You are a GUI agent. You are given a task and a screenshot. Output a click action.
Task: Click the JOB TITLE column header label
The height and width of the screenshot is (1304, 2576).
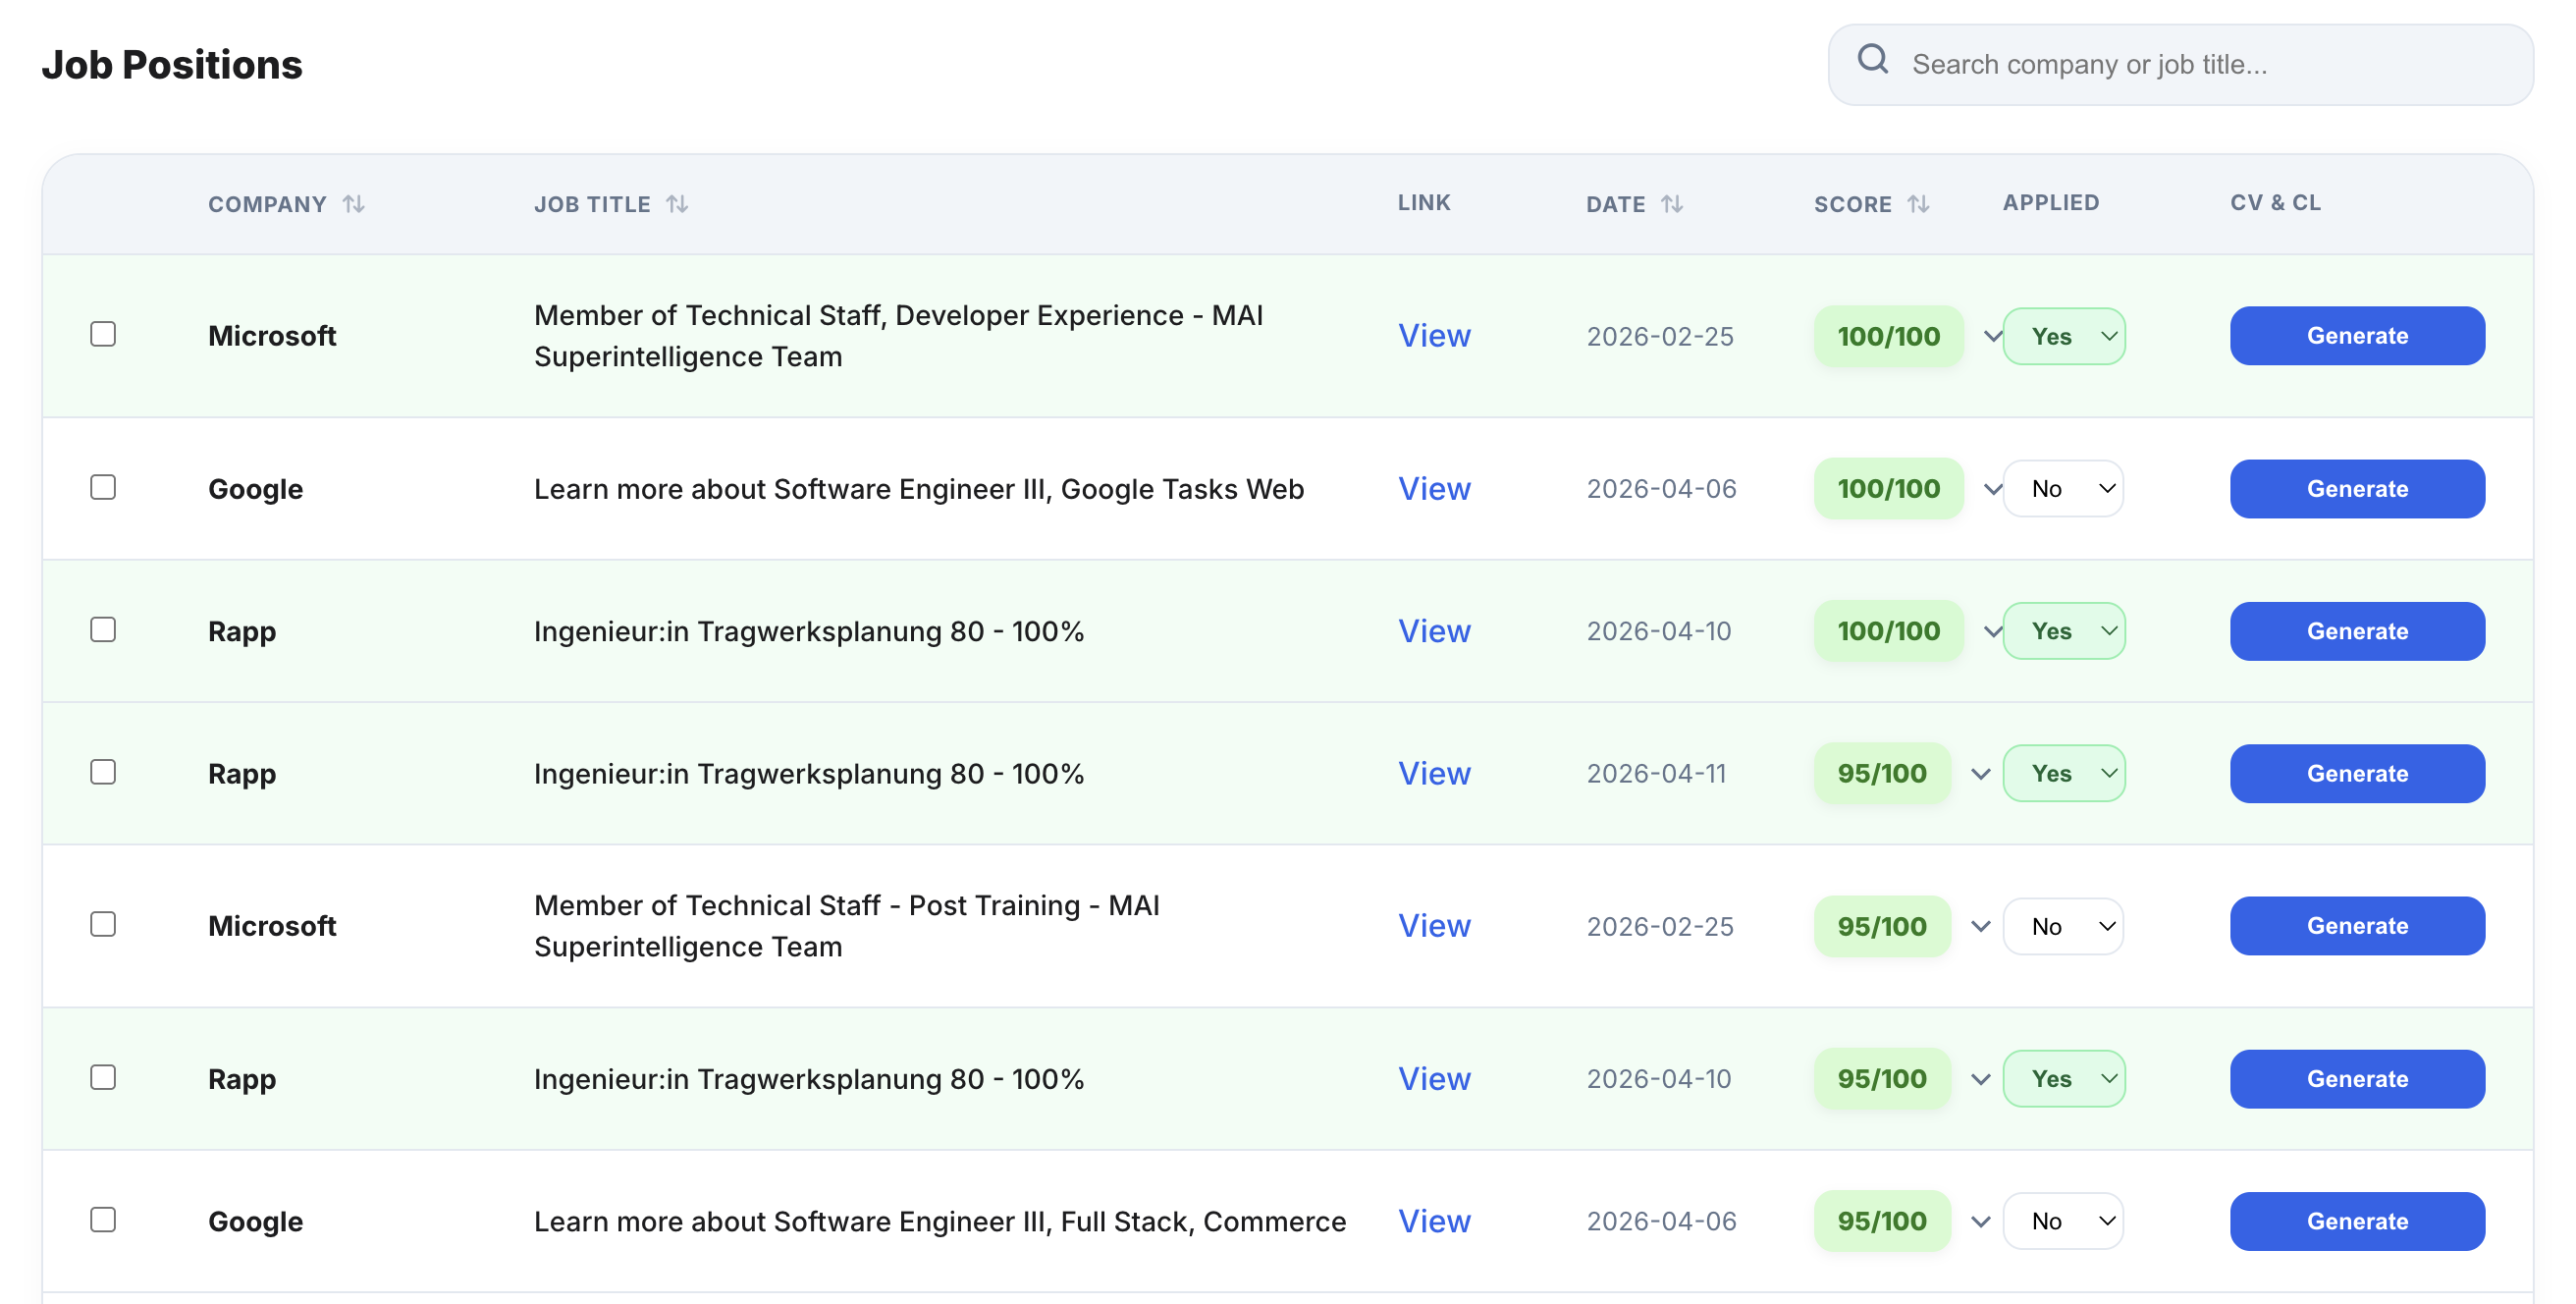click(x=592, y=204)
